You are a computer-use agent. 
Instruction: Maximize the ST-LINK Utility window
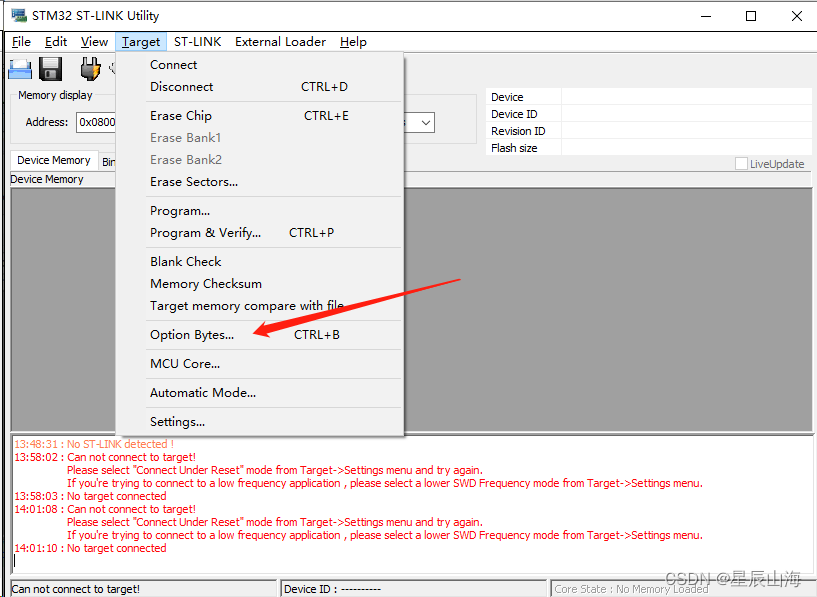coord(751,16)
